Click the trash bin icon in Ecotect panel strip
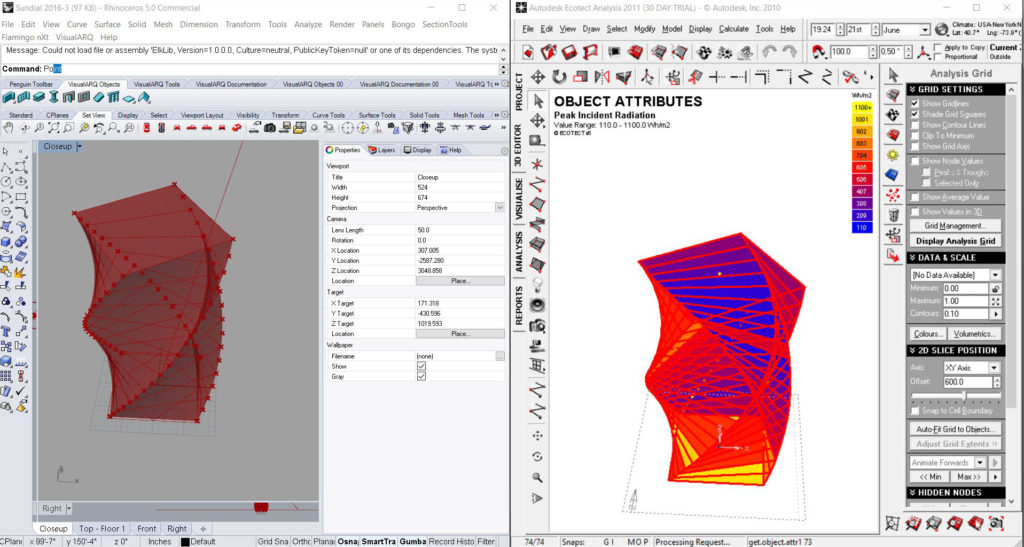 (893, 215)
